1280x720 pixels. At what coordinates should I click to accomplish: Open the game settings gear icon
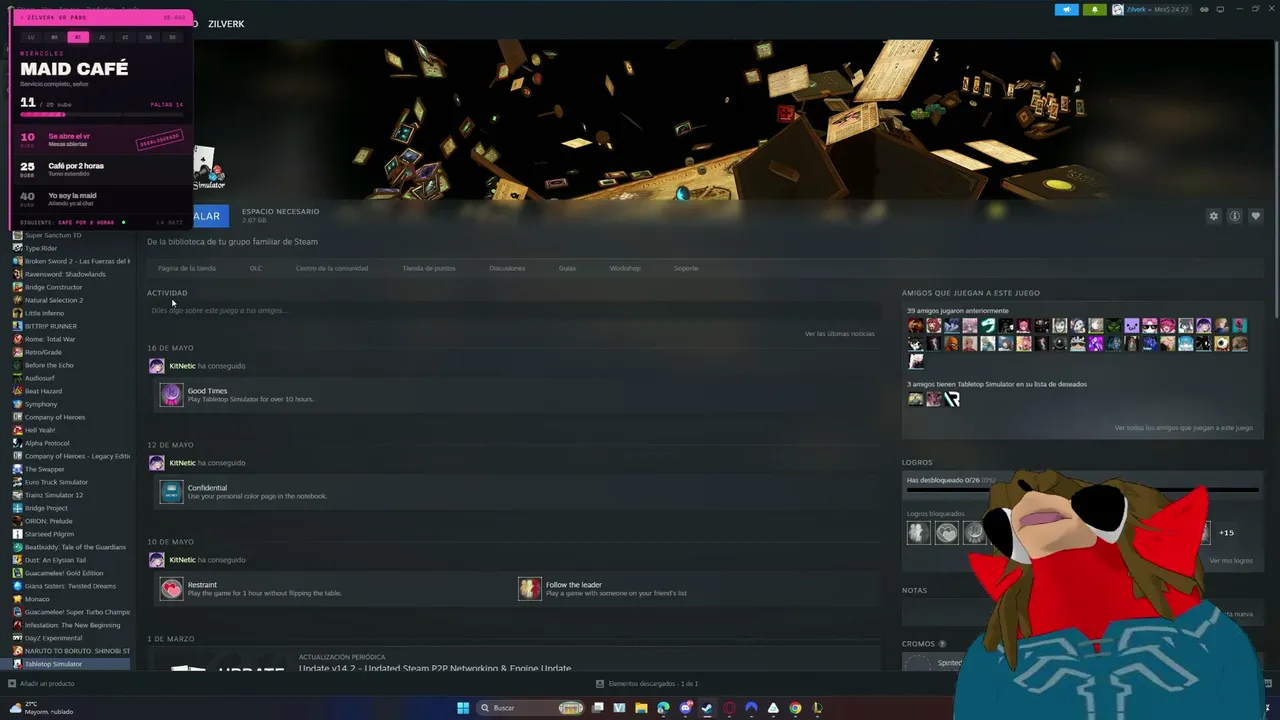1214,216
